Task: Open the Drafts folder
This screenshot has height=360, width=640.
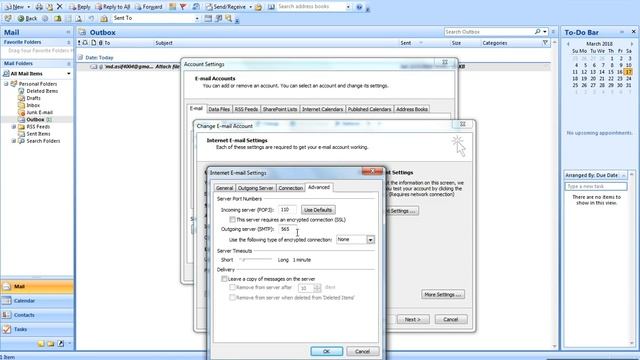Action: (x=33, y=98)
